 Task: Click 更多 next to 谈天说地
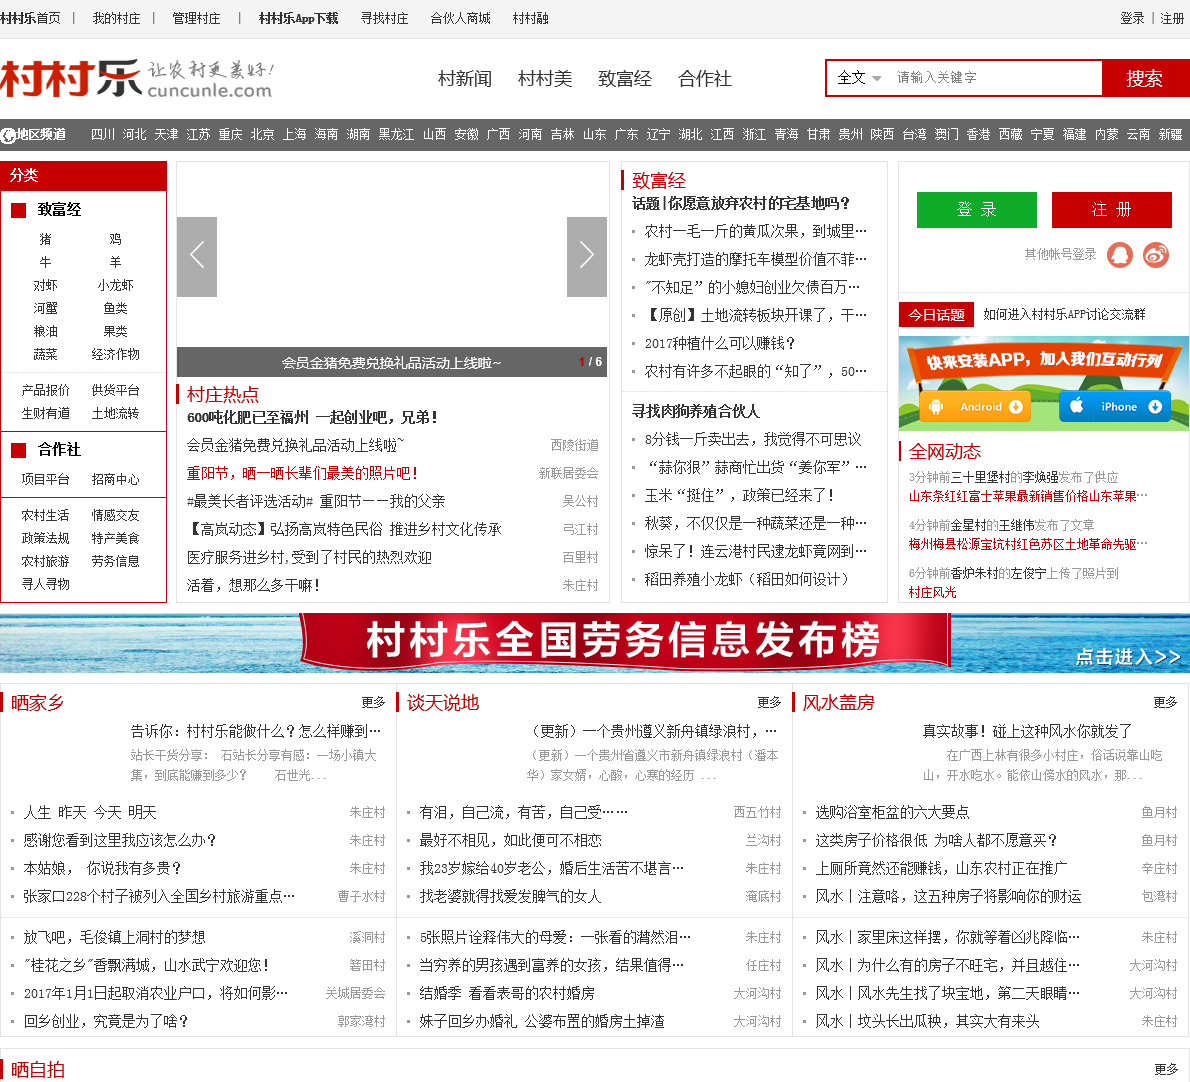coord(770,703)
